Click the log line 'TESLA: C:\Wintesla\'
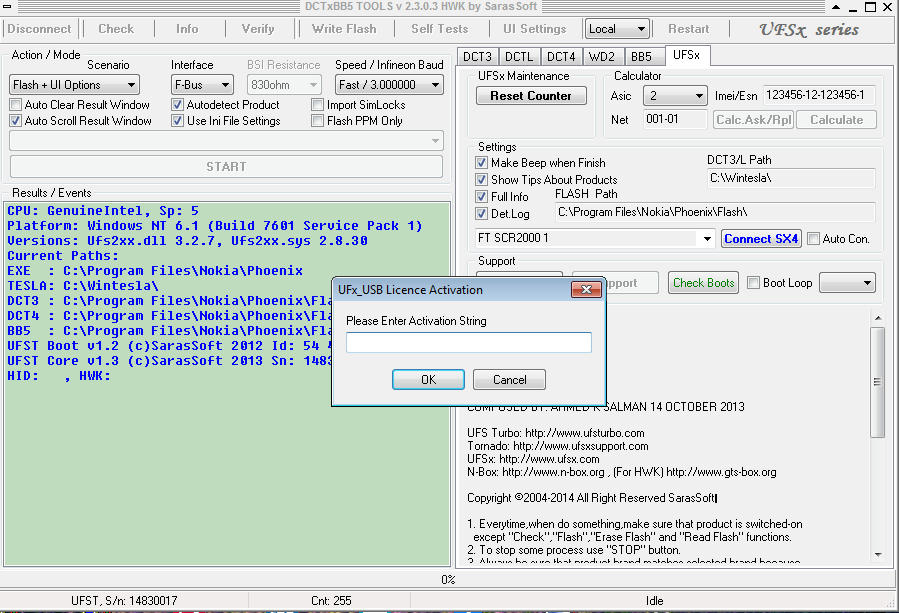The width and height of the screenshot is (899, 613). point(83,286)
